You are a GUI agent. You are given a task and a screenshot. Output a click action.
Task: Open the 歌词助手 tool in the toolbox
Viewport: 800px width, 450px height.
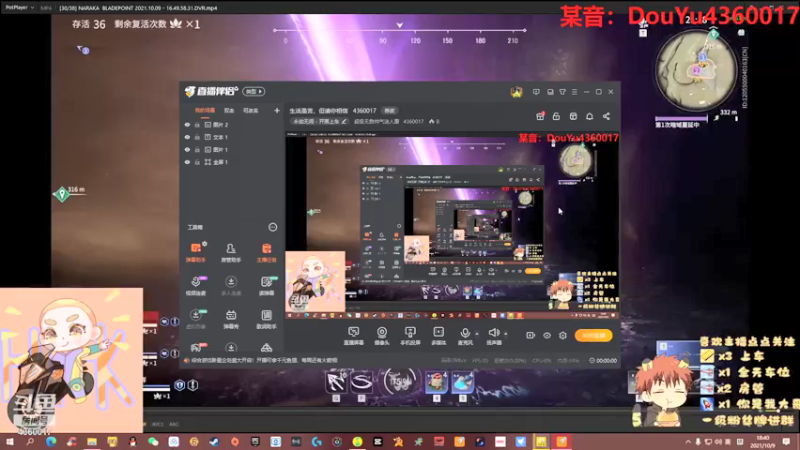tap(266, 319)
